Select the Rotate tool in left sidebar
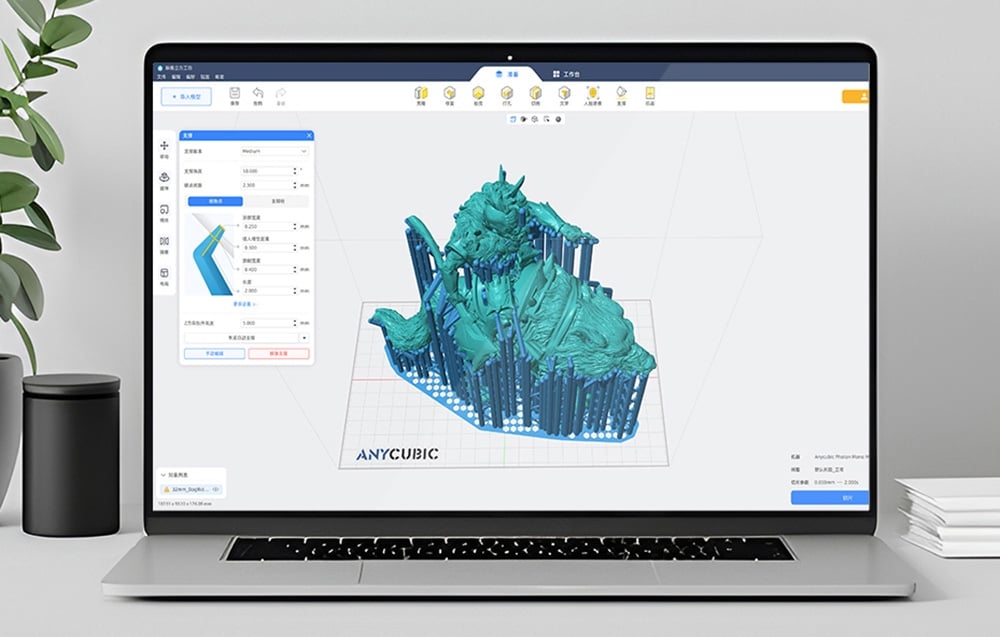 tap(164, 180)
